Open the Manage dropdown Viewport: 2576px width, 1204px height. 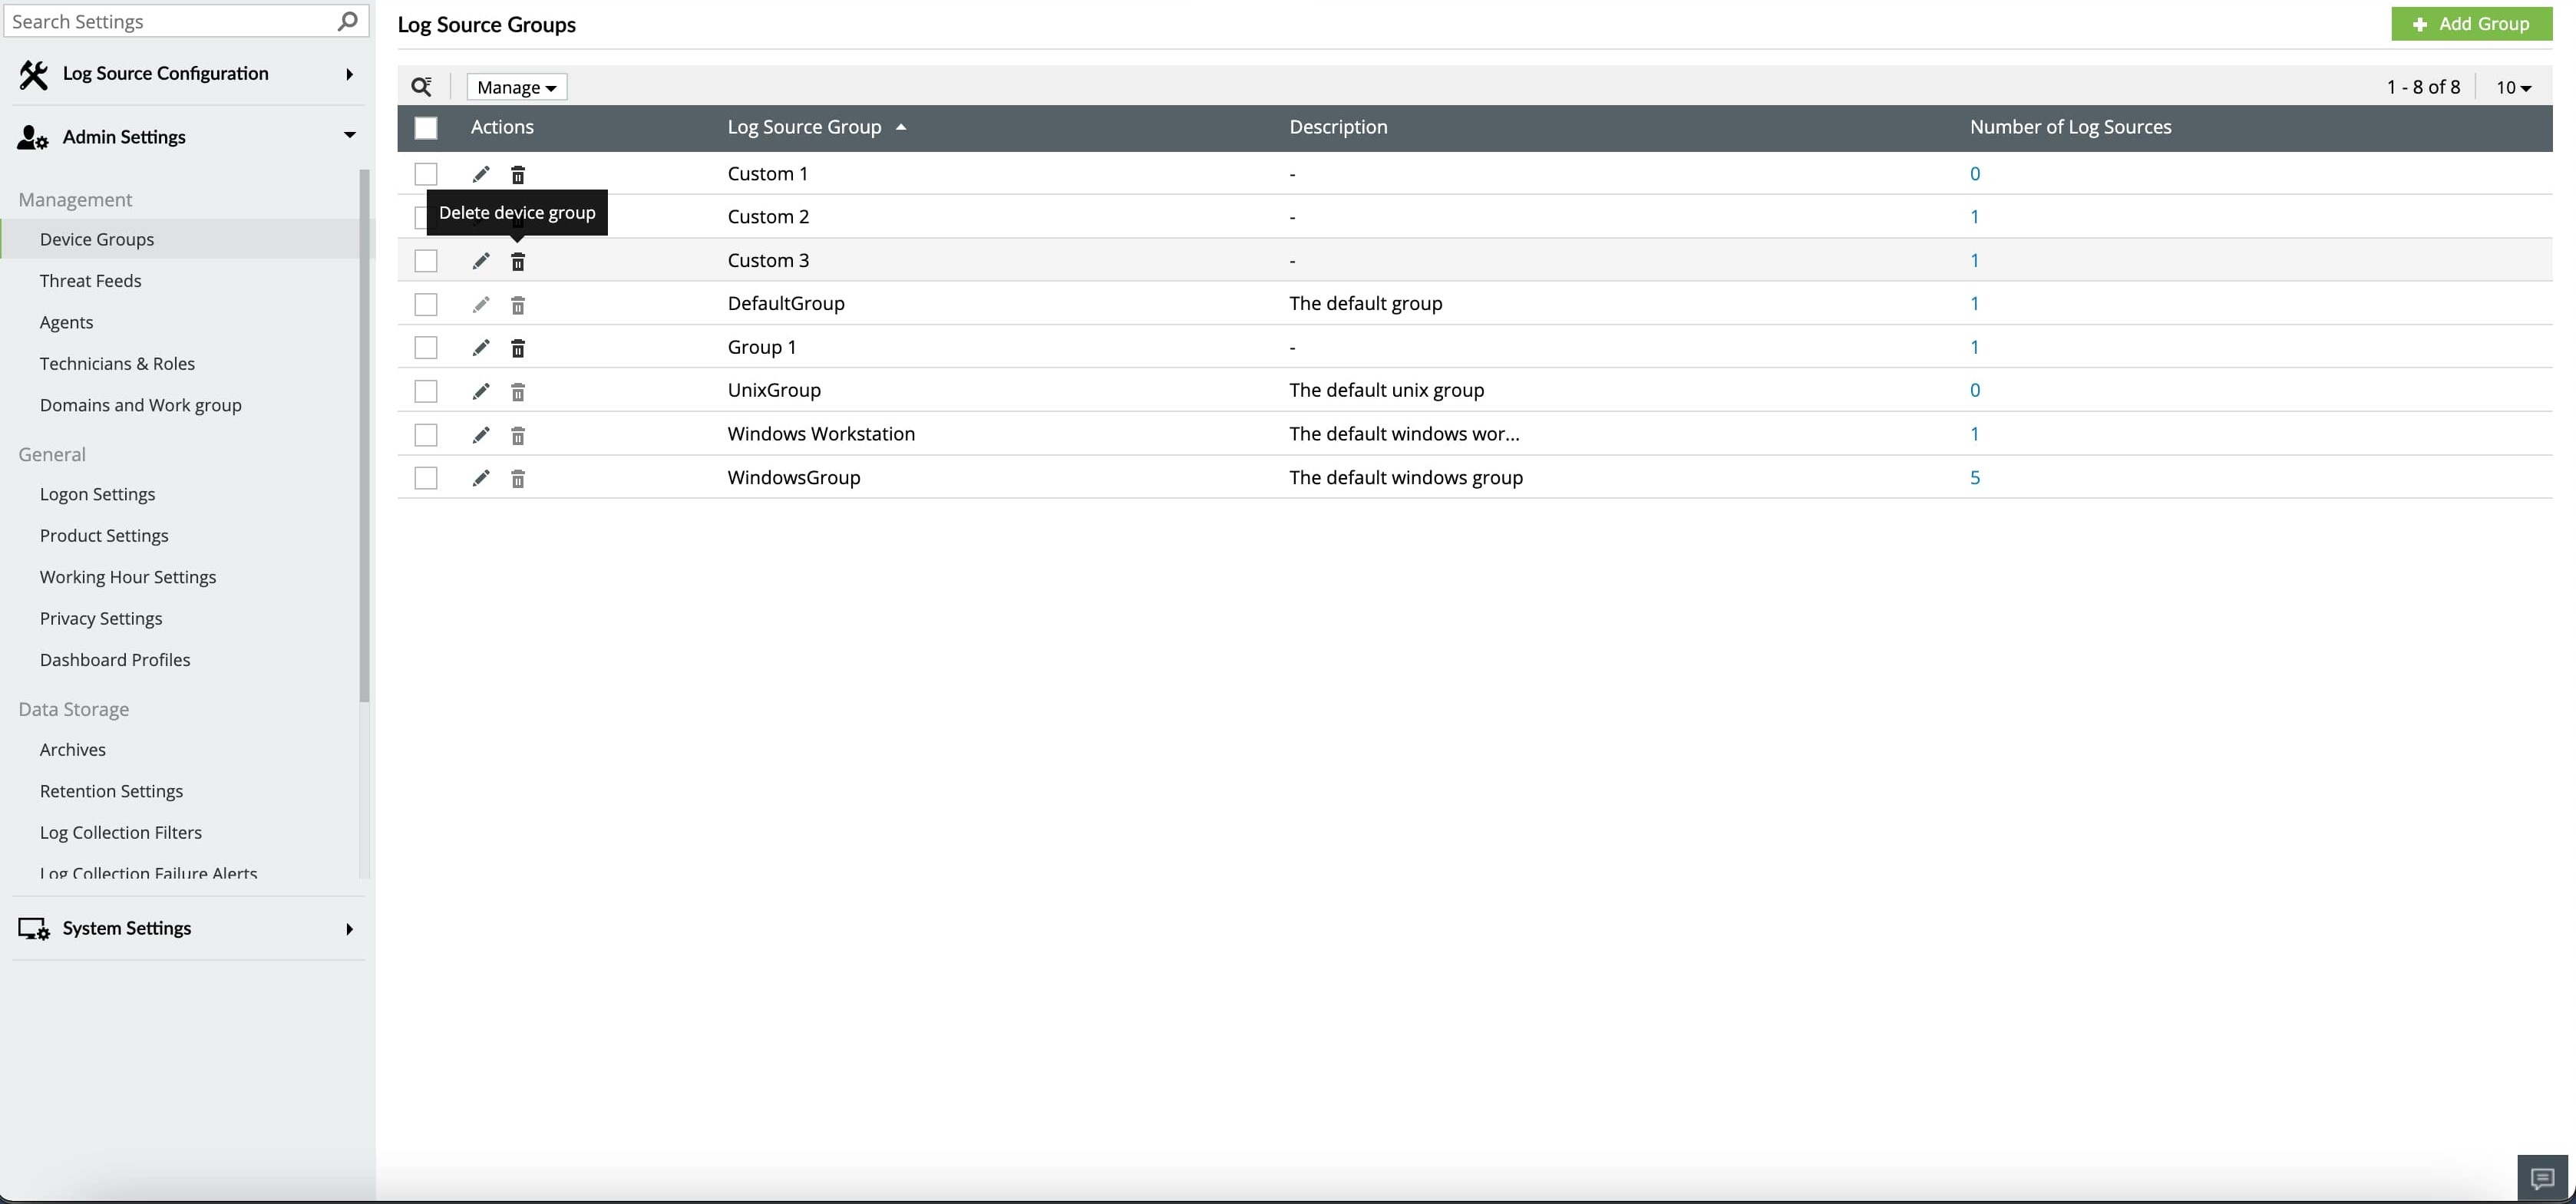coord(516,87)
